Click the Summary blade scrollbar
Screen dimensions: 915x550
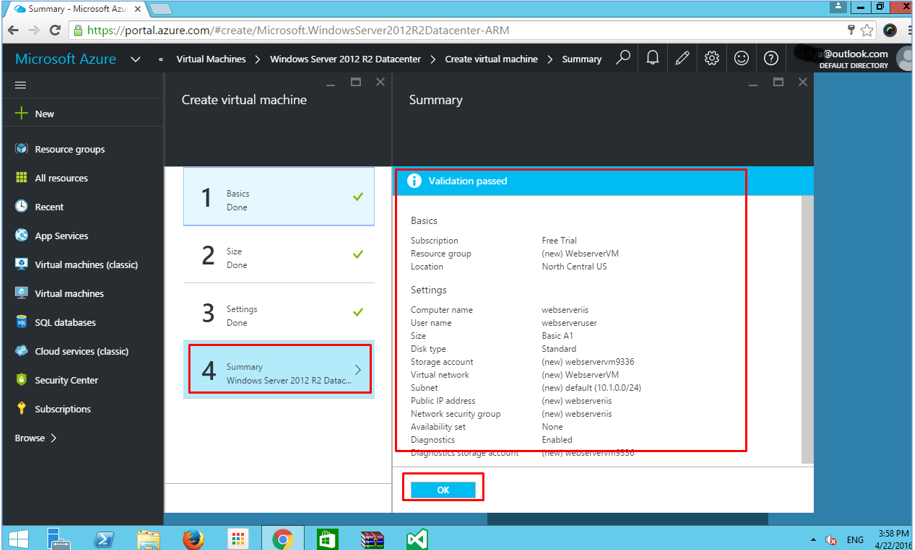pyautogui.click(x=808, y=330)
